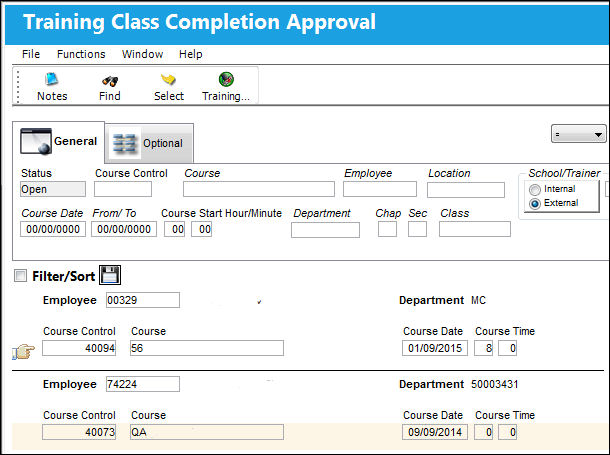Image resolution: width=610 pixels, height=455 pixels.
Task: Click the Course Time minute field in 09/09/2014 row
Action: coord(508,432)
